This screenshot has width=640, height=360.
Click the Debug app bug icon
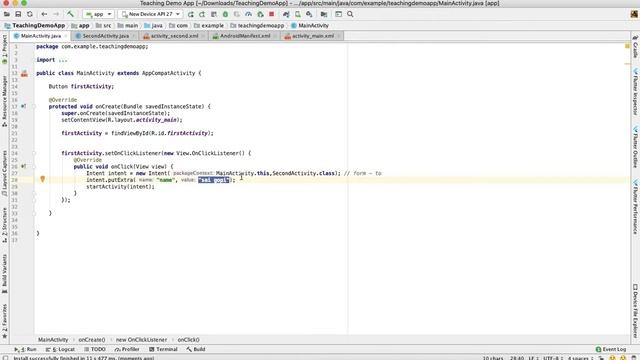225,14
